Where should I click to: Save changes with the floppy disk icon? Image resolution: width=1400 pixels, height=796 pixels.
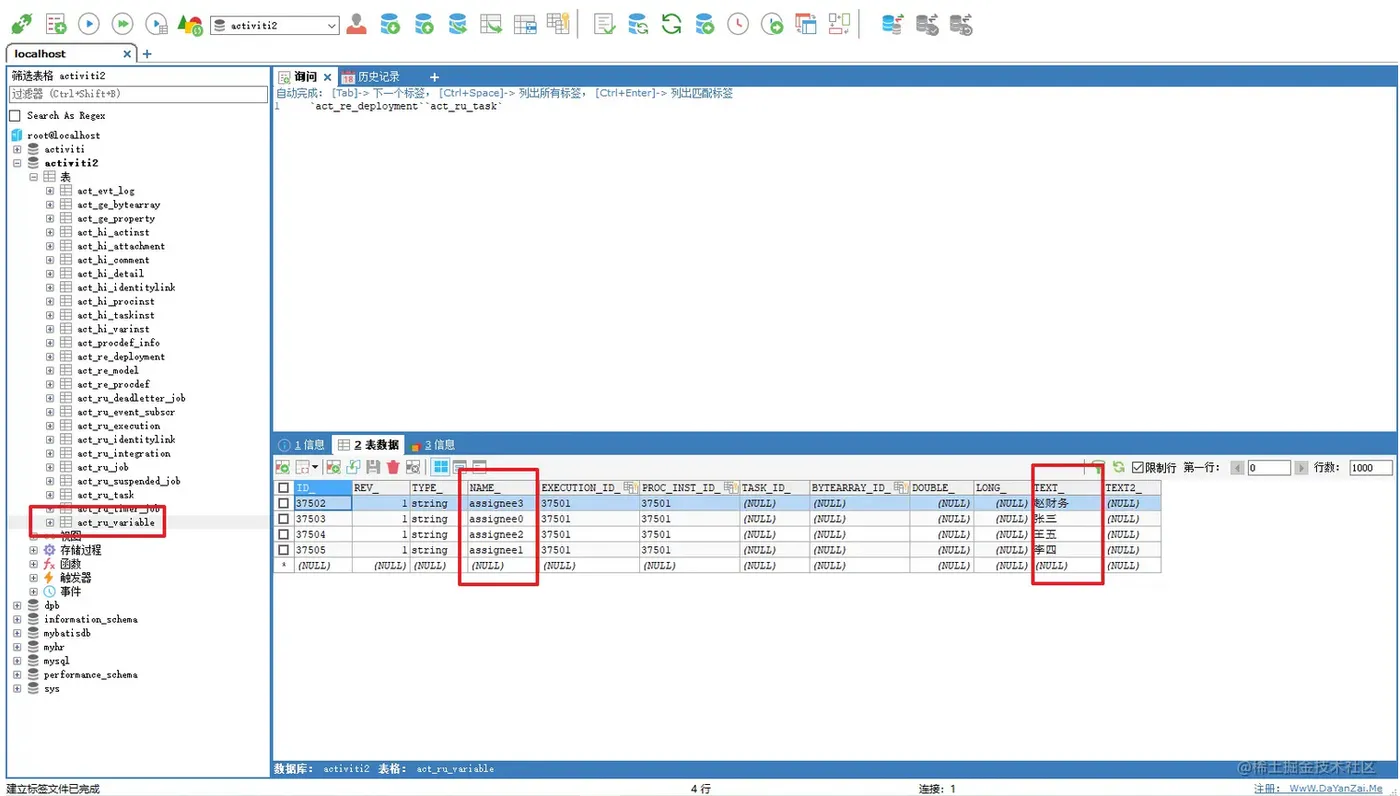pyautogui.click(x=373, y=467)
